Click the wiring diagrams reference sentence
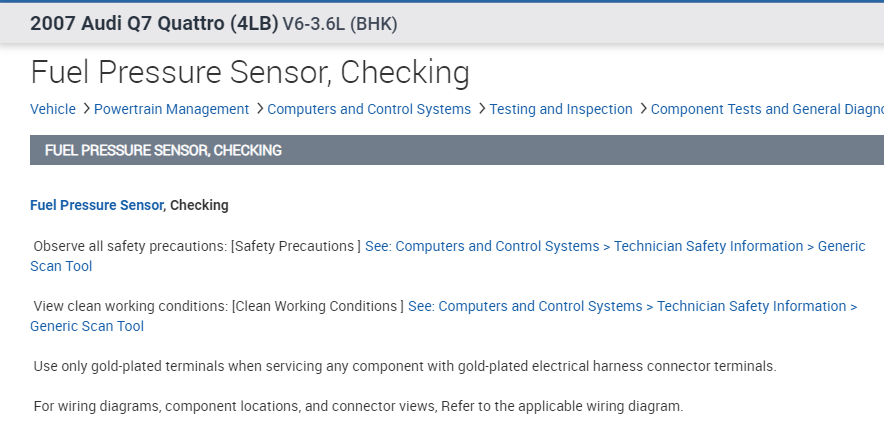Screen dimensions: 884x433 pos(358,407)
